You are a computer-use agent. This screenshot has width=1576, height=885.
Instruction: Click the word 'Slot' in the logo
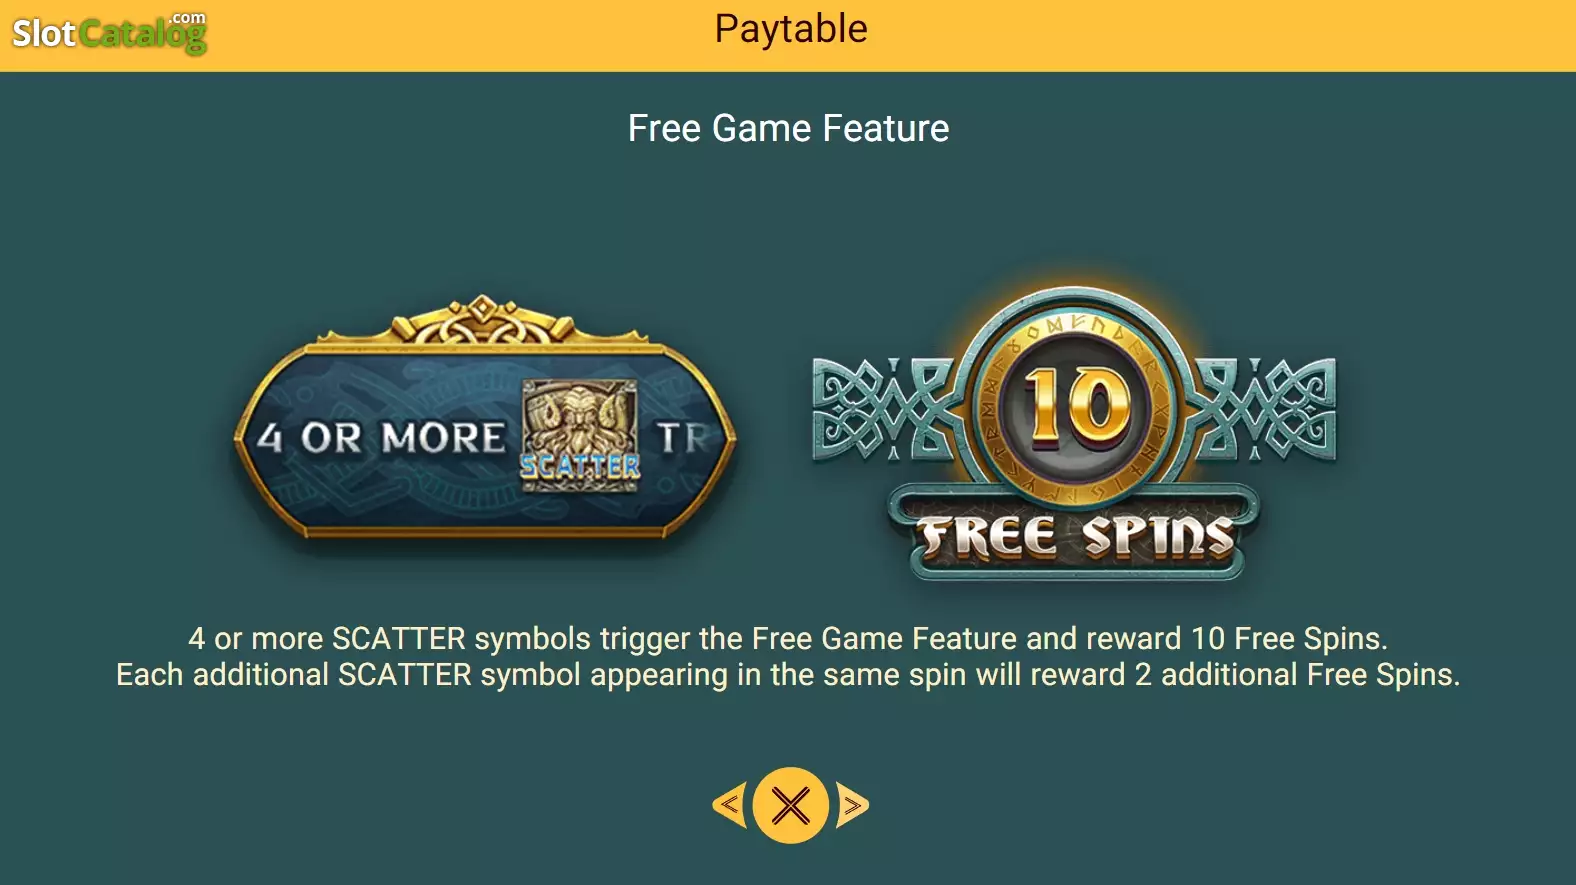(43, 34)
